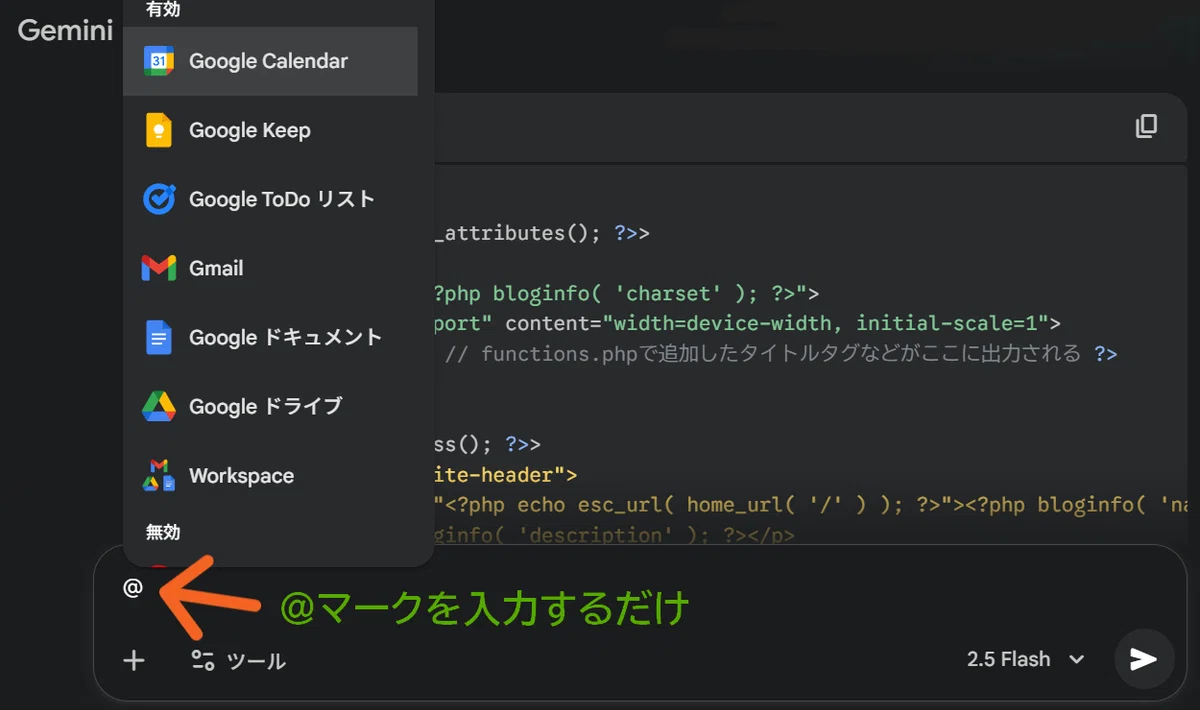1200x710 pixels.
Task: Click the Google Docs document icon
Action: point(159,337)
